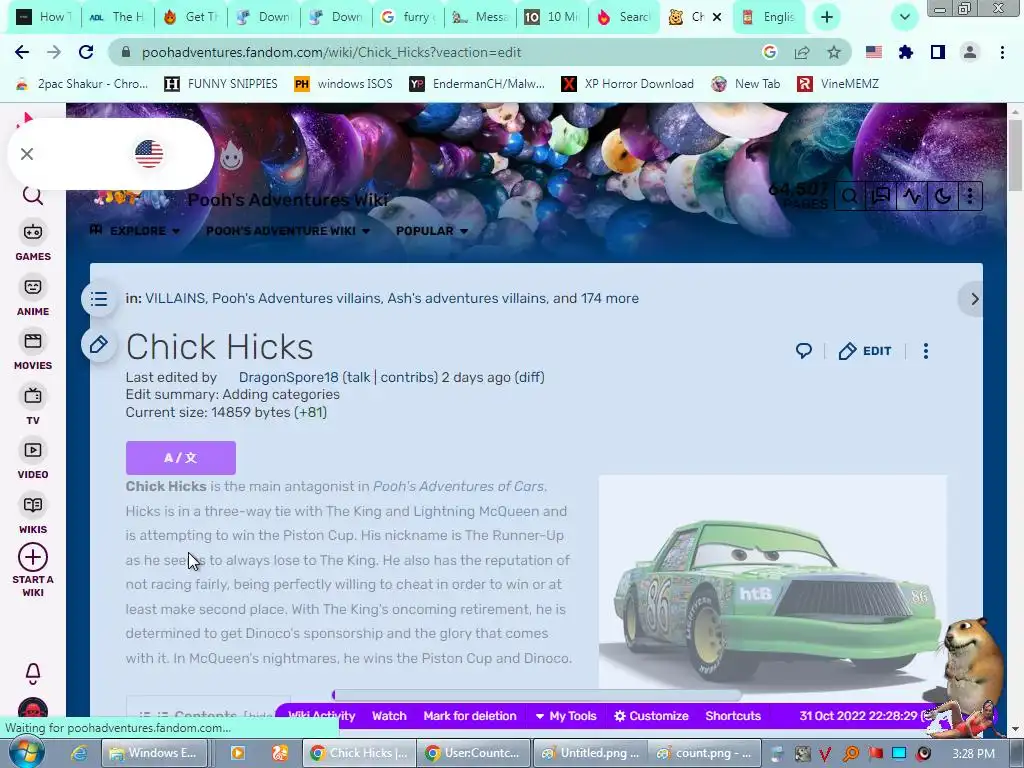Open the table of contents list icon
Viewport: 1024px width, 768px height.
coord(99,299)
